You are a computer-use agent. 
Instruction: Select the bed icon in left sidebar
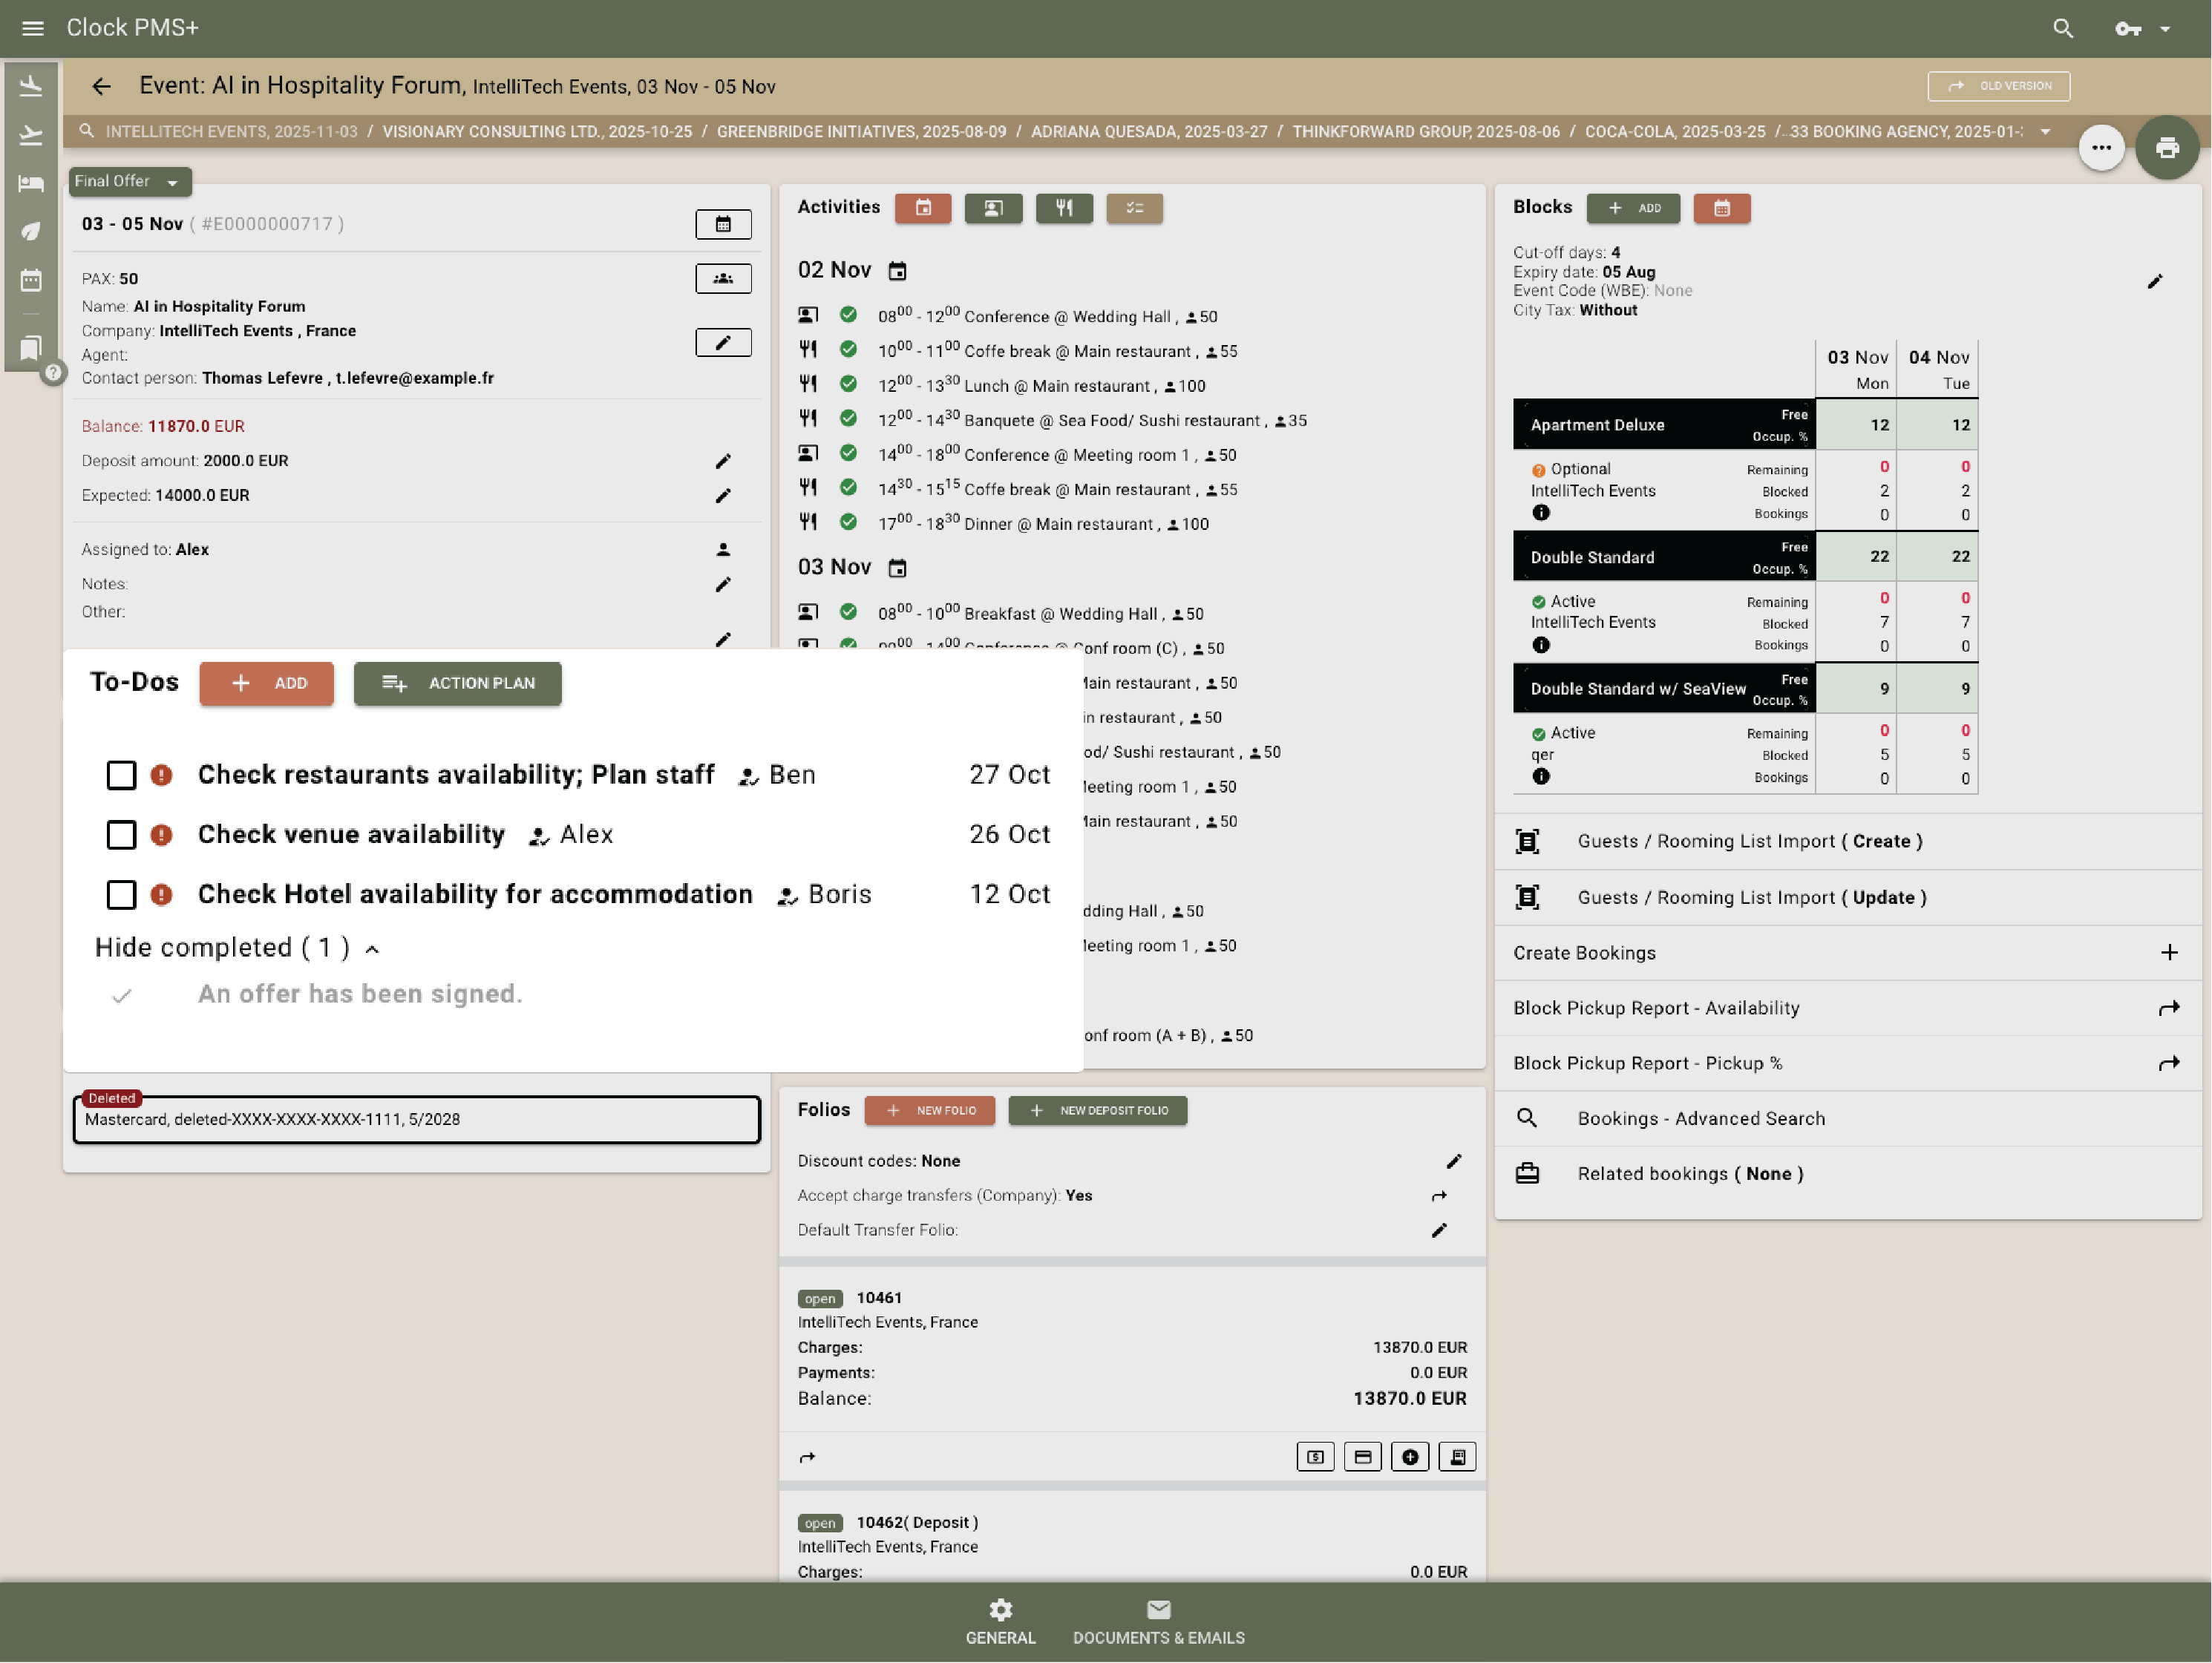31,183
